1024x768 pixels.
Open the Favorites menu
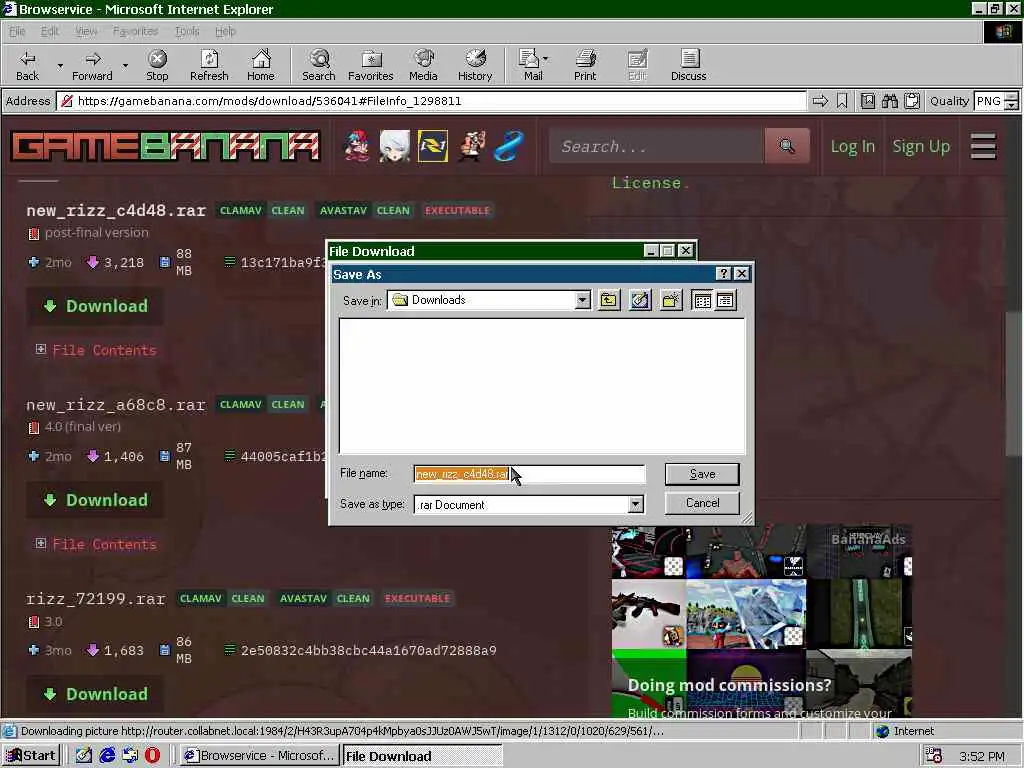(x=135, y=31)
